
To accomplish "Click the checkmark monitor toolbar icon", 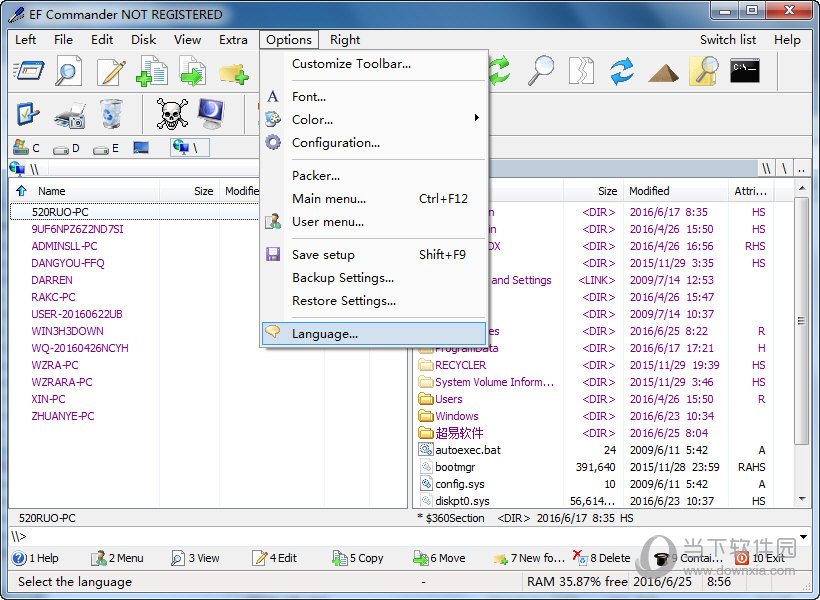I will (x=28, y=114).
